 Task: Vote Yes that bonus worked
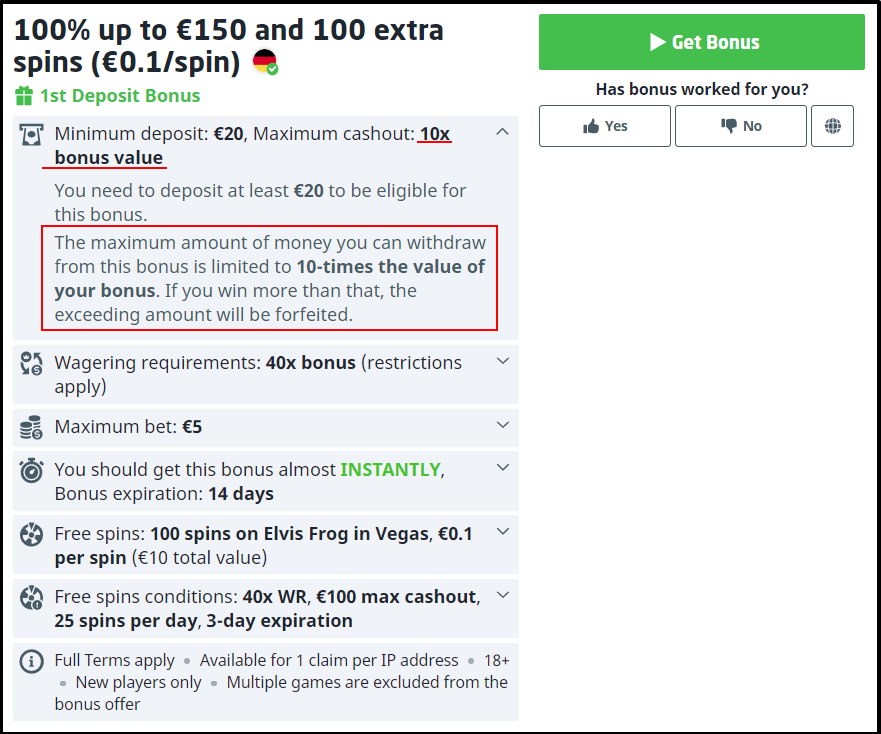(x=605, y=126)
